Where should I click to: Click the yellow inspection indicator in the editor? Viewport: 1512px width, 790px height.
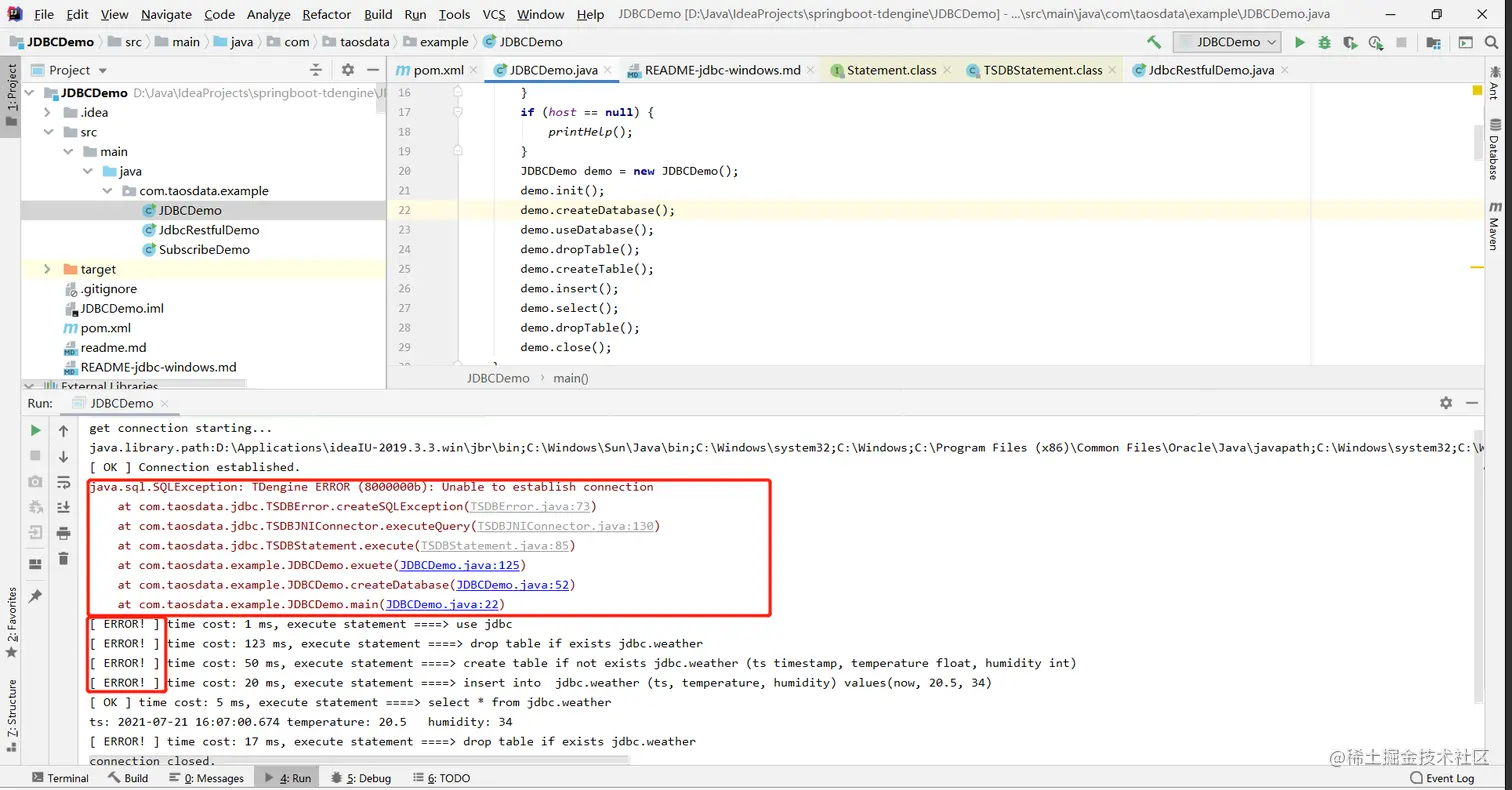(1477, 91)
